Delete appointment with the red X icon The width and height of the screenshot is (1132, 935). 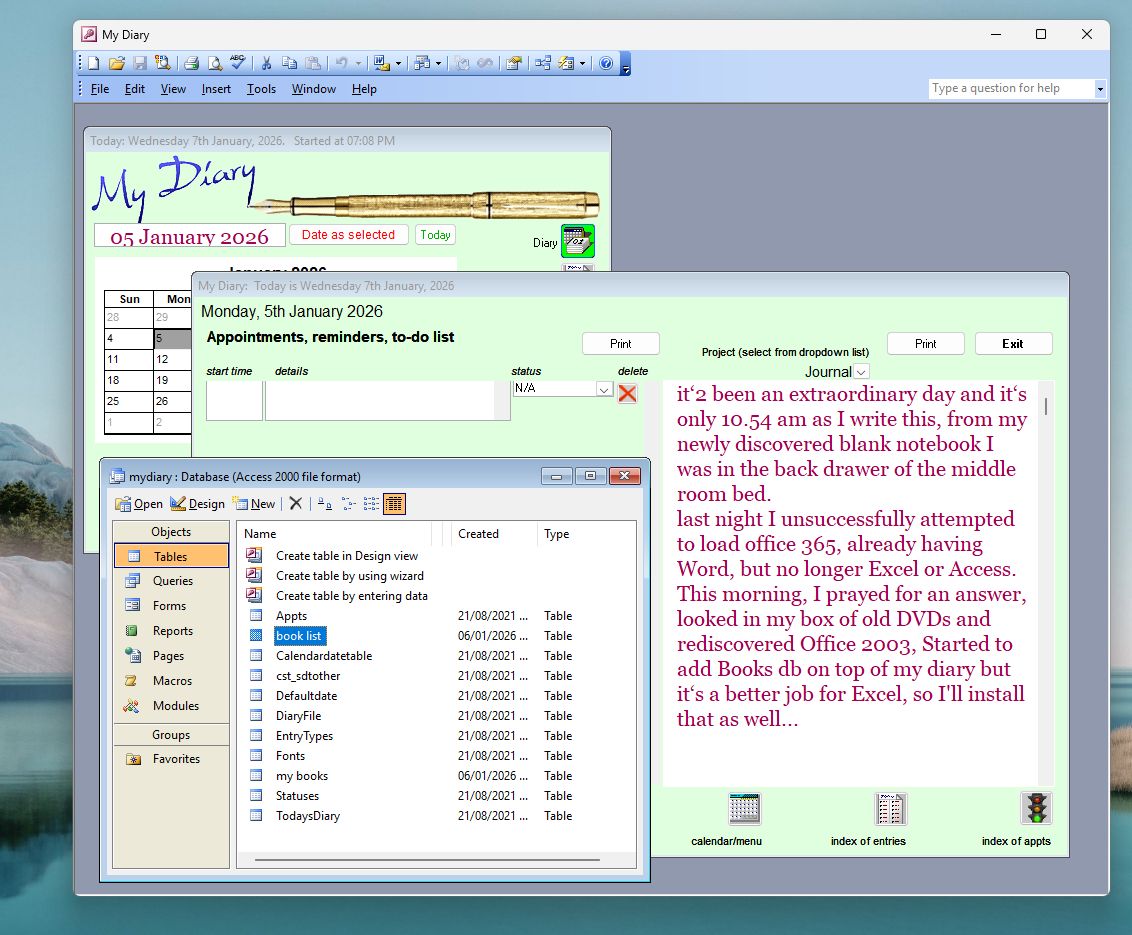tap(627, 393)
